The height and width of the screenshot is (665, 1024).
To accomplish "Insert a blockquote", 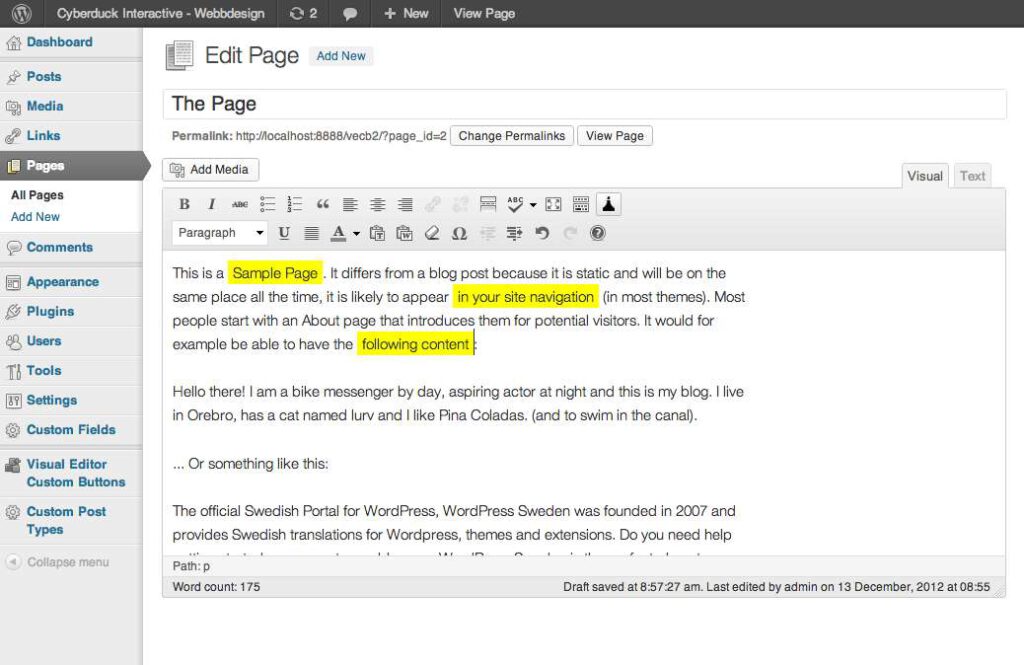I will tap(322, 204).
